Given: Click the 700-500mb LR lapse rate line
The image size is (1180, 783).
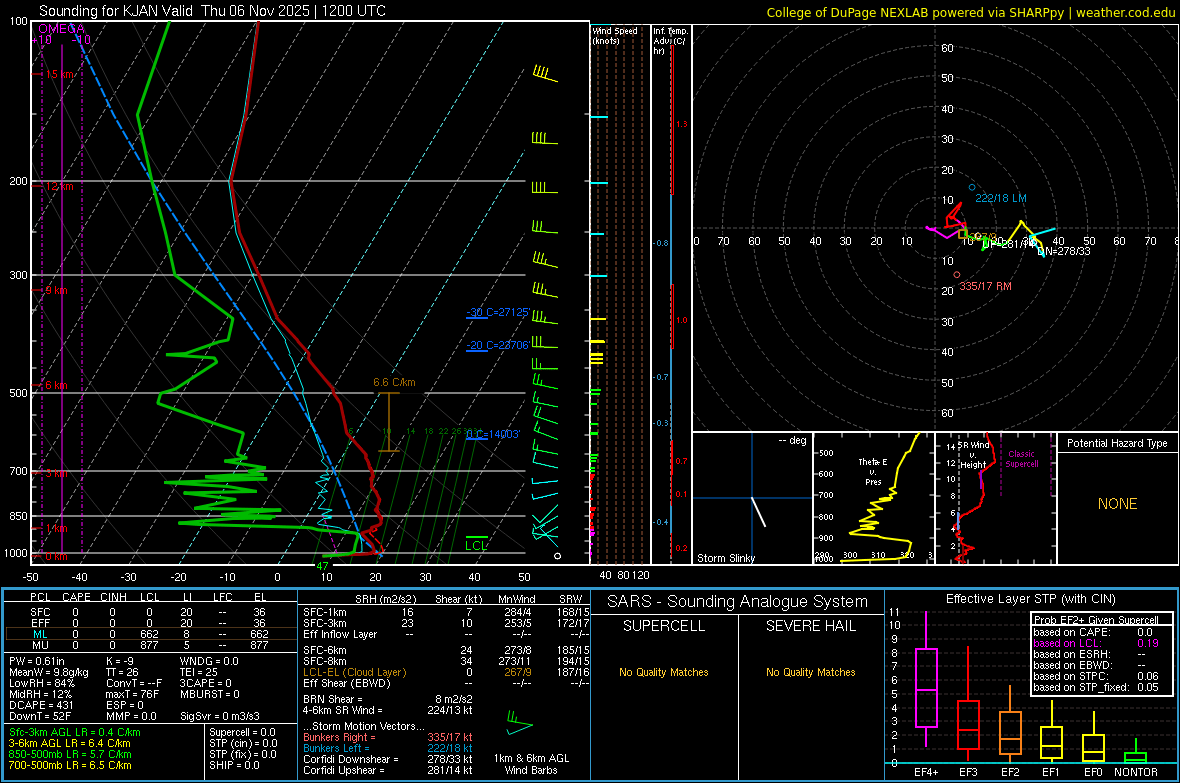Looking at the screenshot, I should point(70,765).
